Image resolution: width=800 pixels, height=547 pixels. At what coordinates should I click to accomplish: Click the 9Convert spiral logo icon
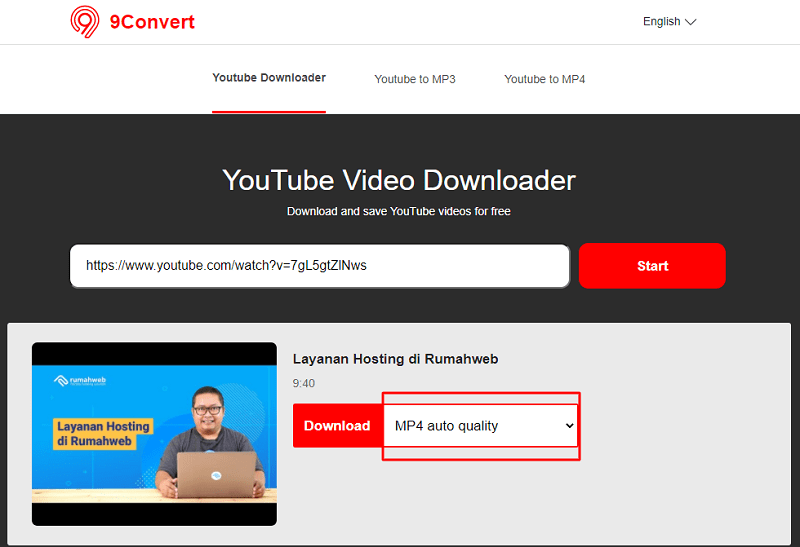[85, 21]
